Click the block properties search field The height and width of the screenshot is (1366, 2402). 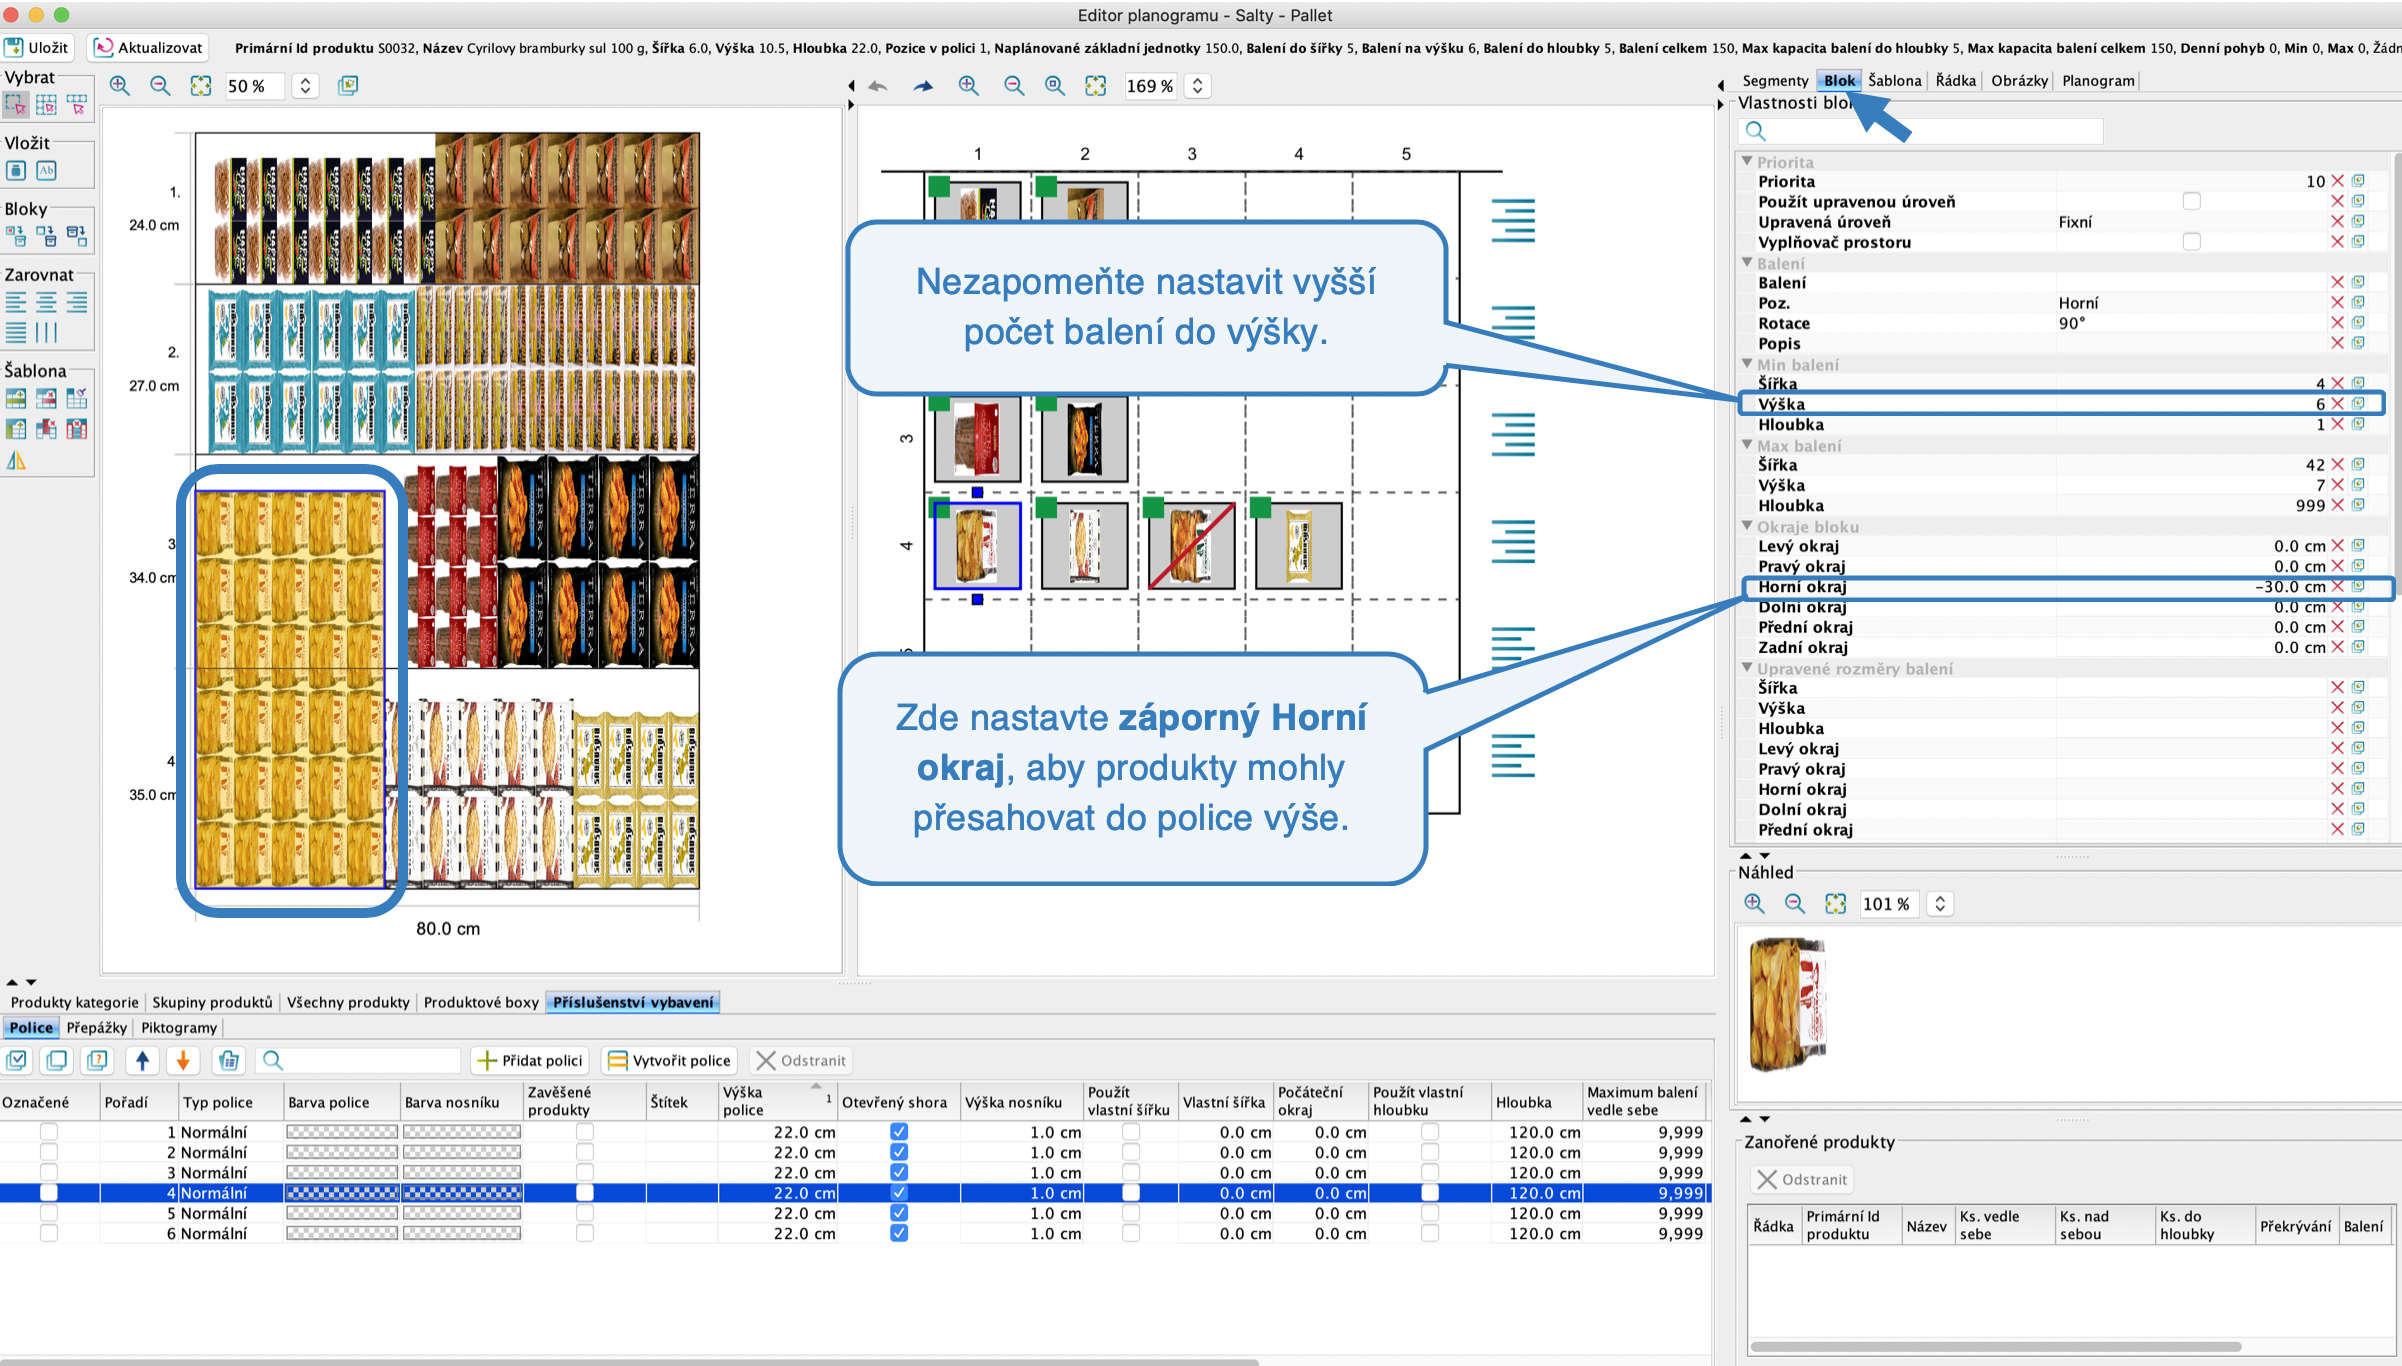[x=1921, y=131]
